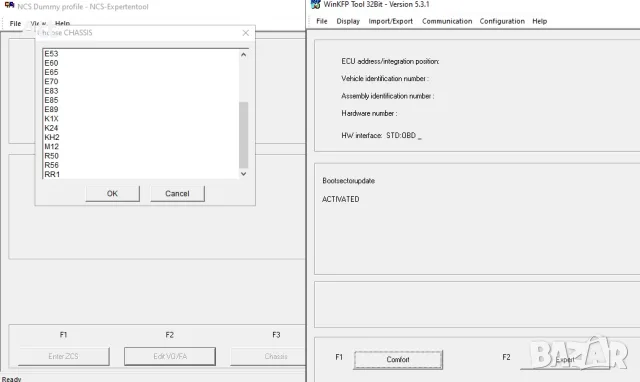Close the Choose CHASSIS dialog

(246, 33)
